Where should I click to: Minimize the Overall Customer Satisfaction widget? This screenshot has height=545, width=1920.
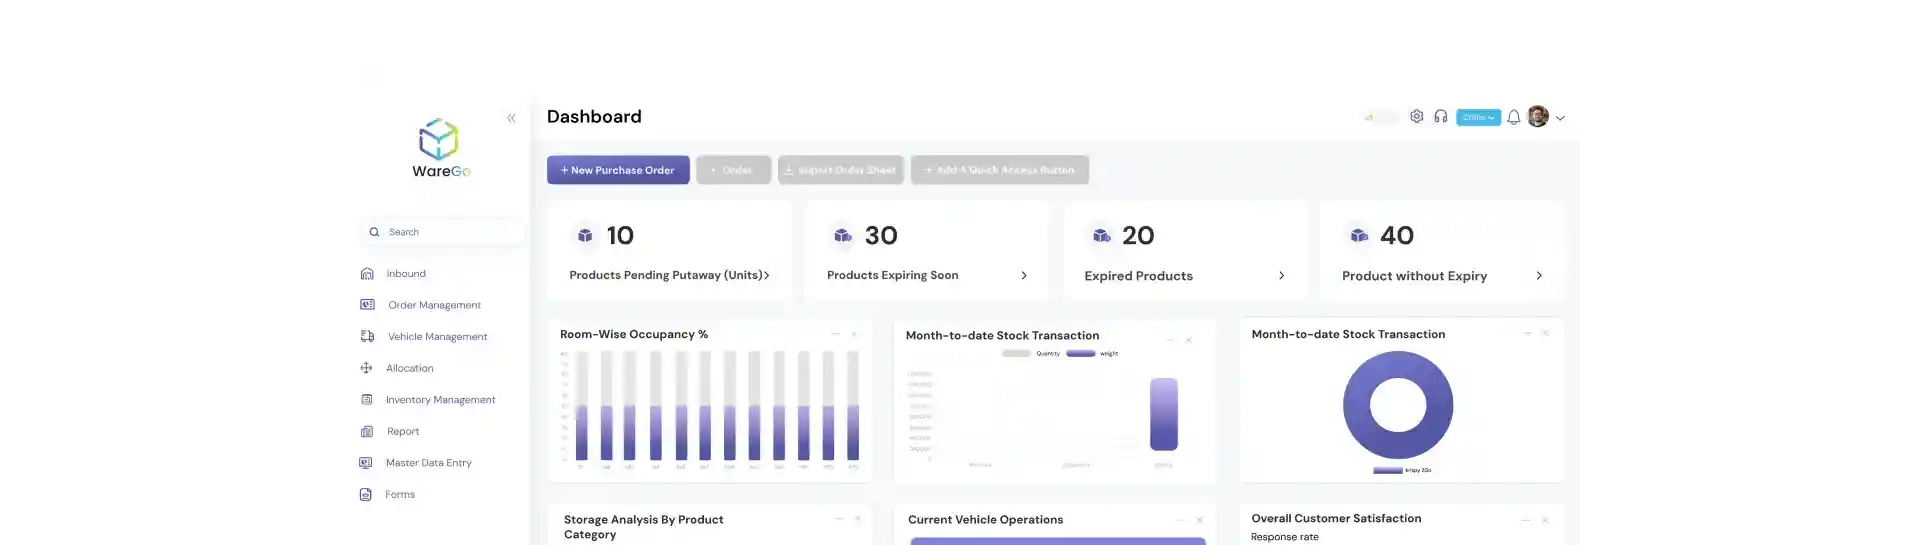click(1526, 520)
